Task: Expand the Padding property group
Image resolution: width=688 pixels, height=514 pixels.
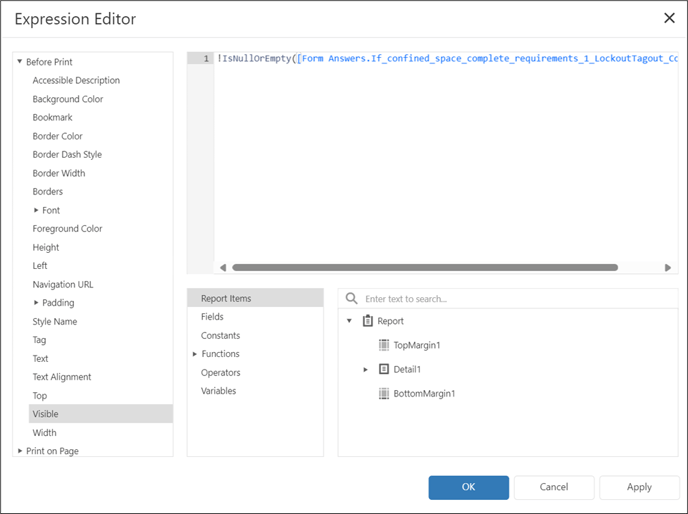Action: tap(36, 303)
